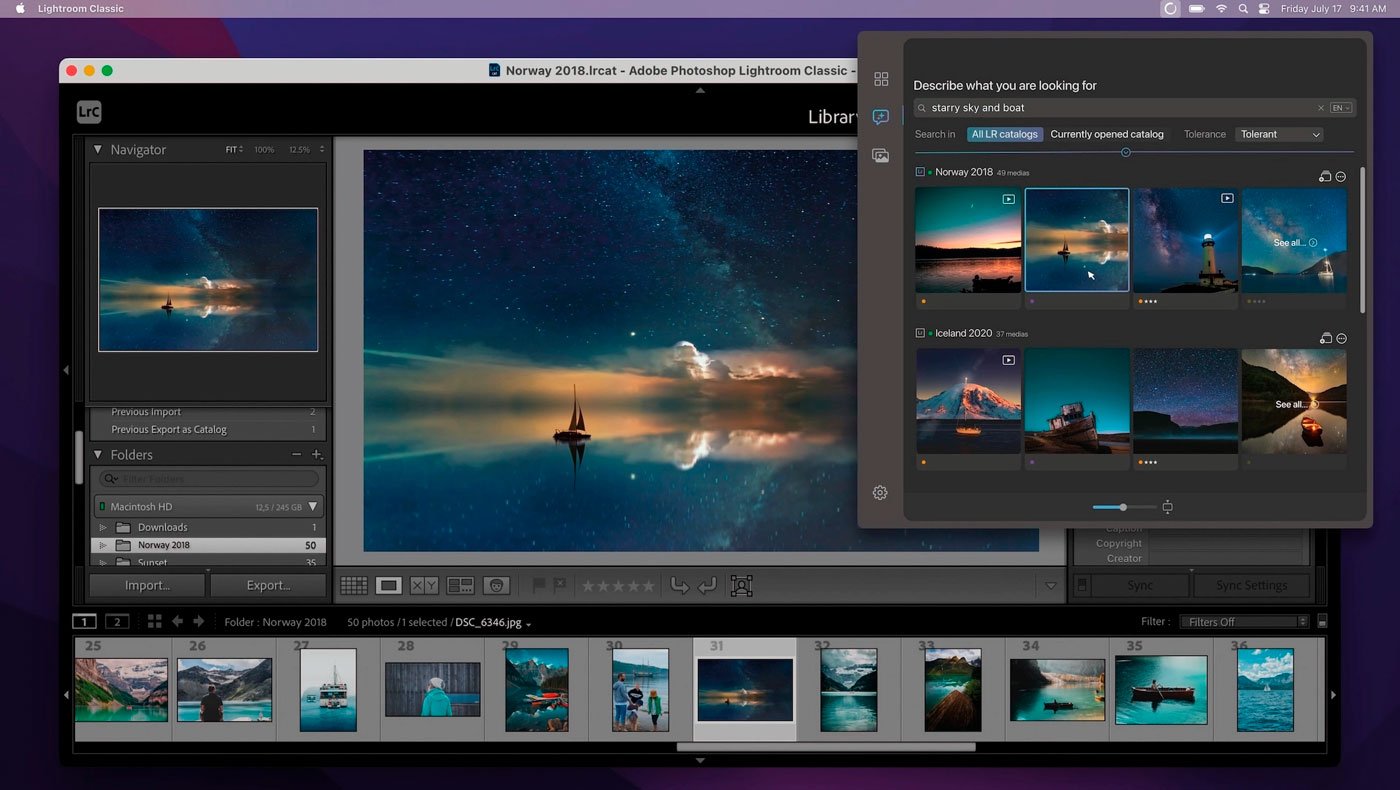Open Lightroom Classic menu in menu bar
Viewport: 1400px width, 790px height.
click(80, 9)
